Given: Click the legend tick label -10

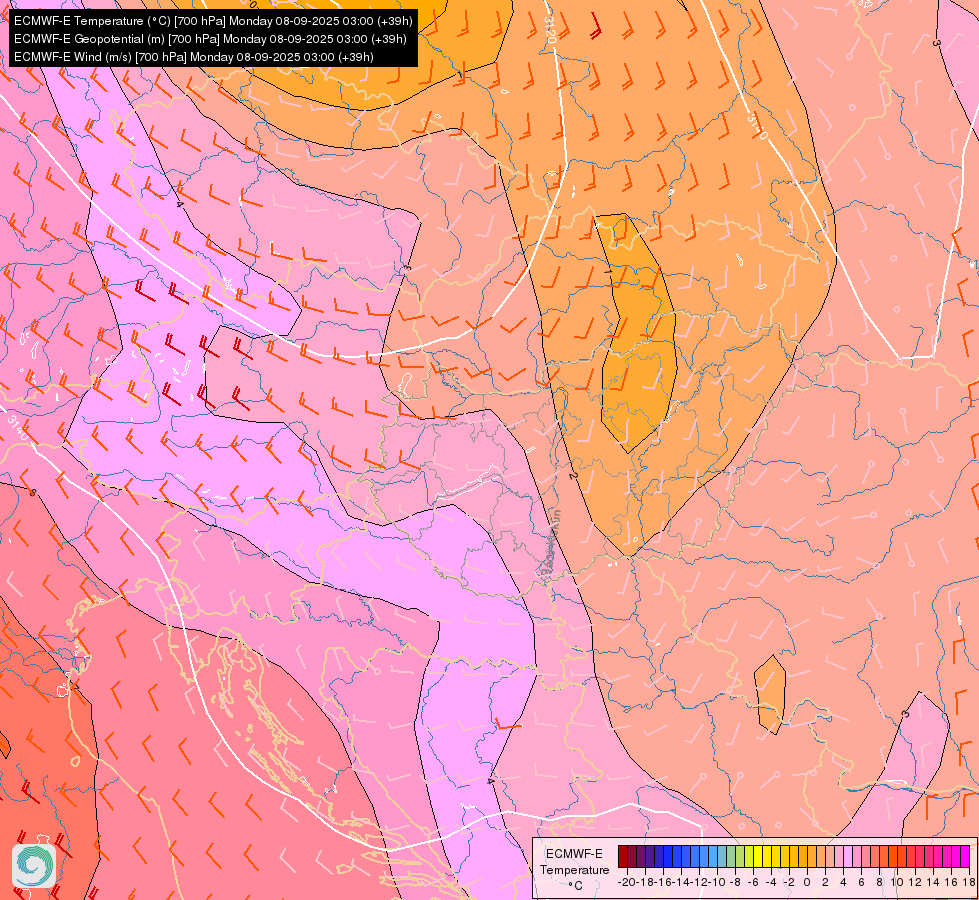Looking at the screenshot, I should pyautogui.click(x=717, y=882).
